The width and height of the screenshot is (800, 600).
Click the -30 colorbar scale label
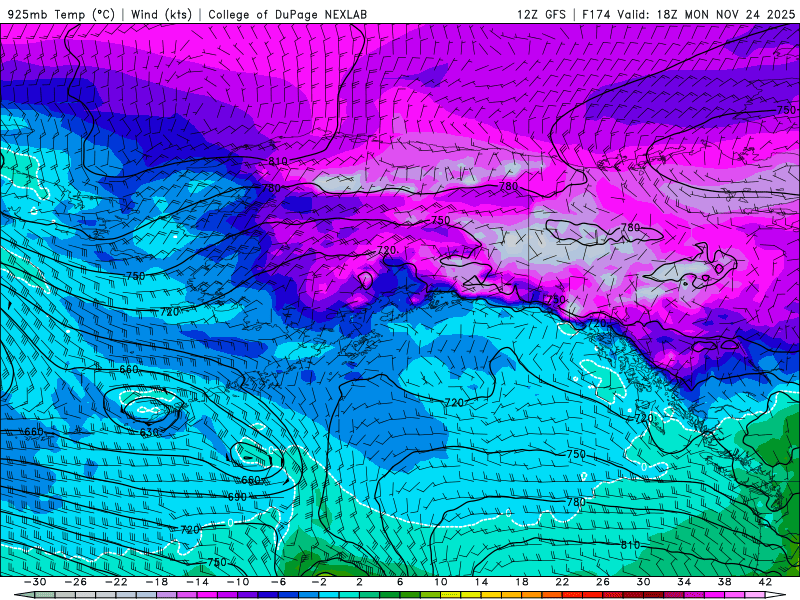35,582
